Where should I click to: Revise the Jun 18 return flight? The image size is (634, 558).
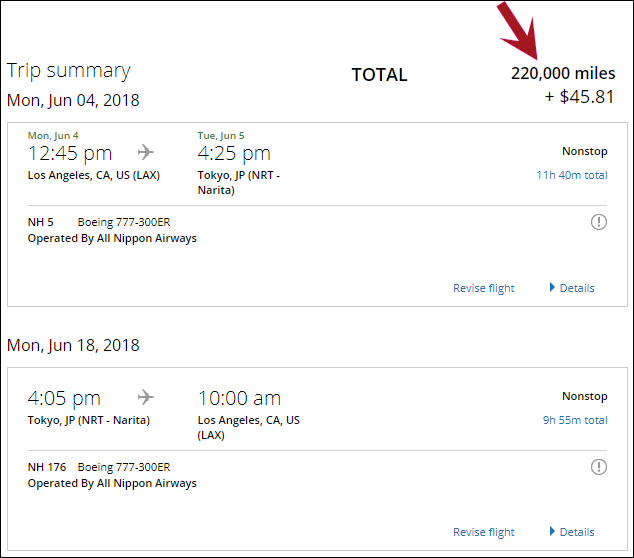[483, 532]
